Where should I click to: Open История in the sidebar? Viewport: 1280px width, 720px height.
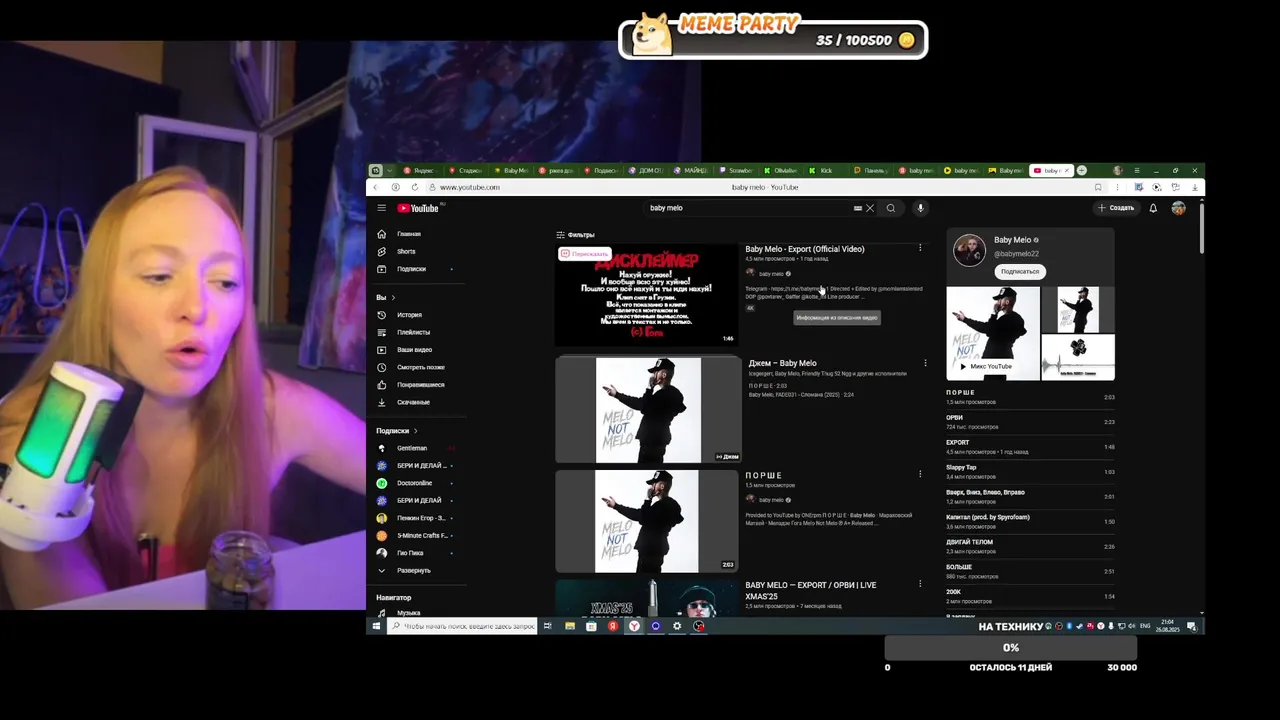(x=409, y=315)
